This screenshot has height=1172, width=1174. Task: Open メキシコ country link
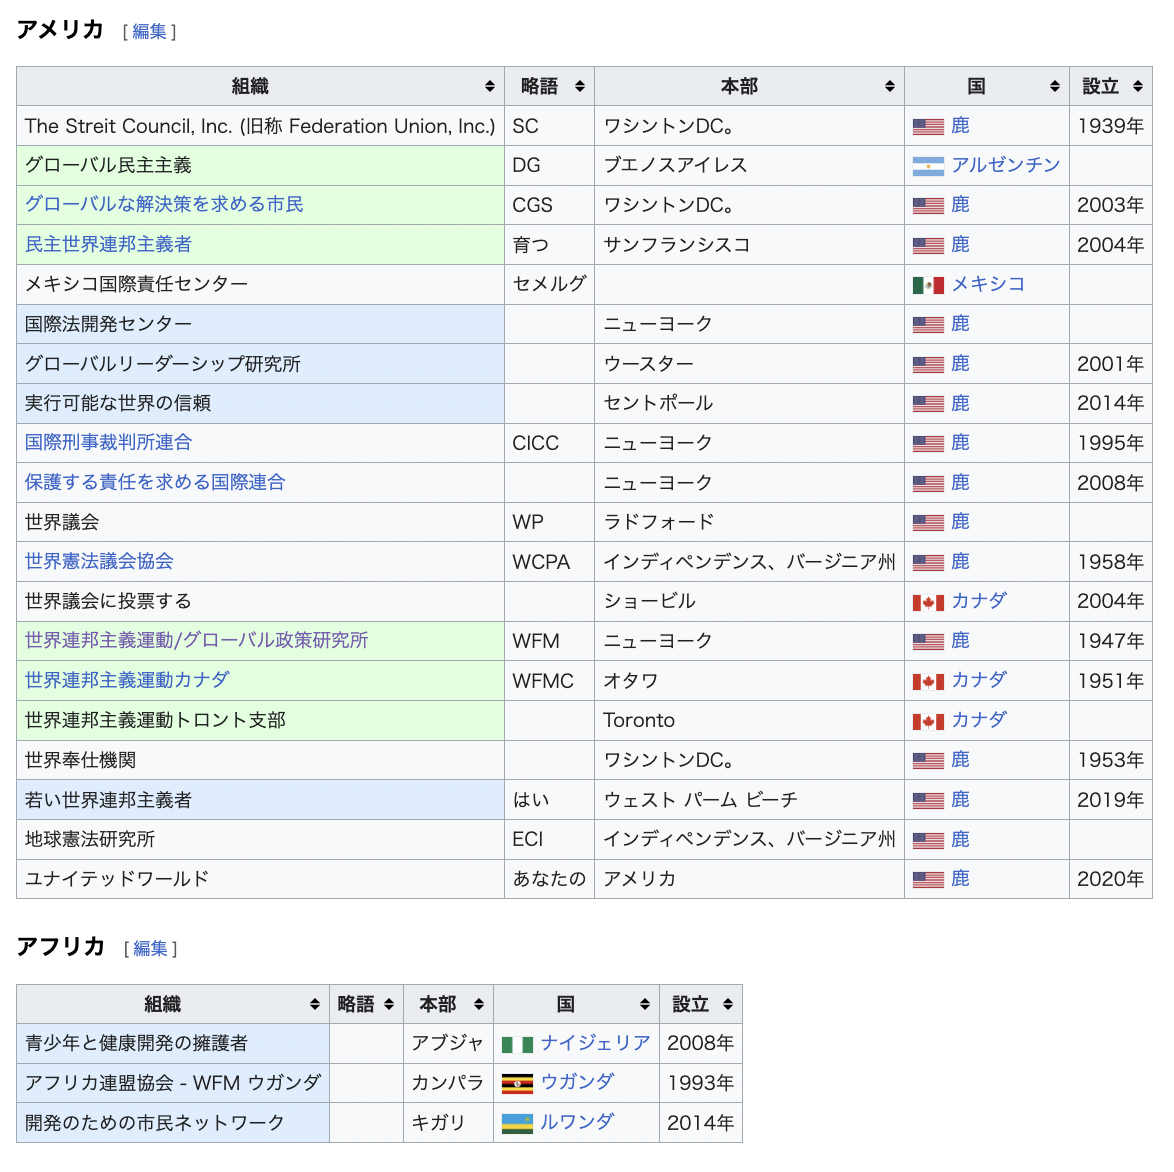tap(988, 284)
